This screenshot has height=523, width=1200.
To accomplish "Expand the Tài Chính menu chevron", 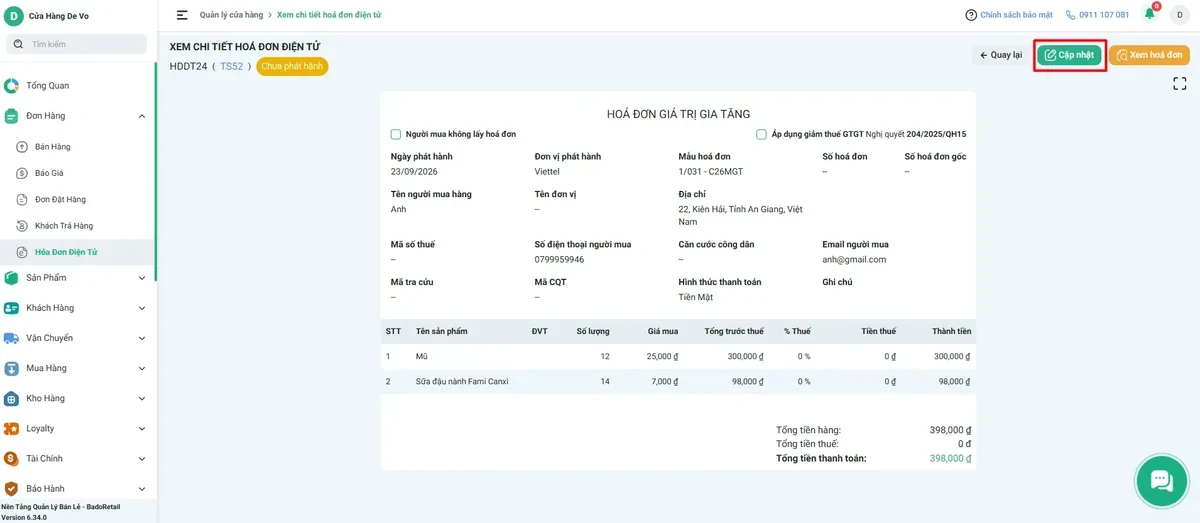I will [x=142, y=458].
